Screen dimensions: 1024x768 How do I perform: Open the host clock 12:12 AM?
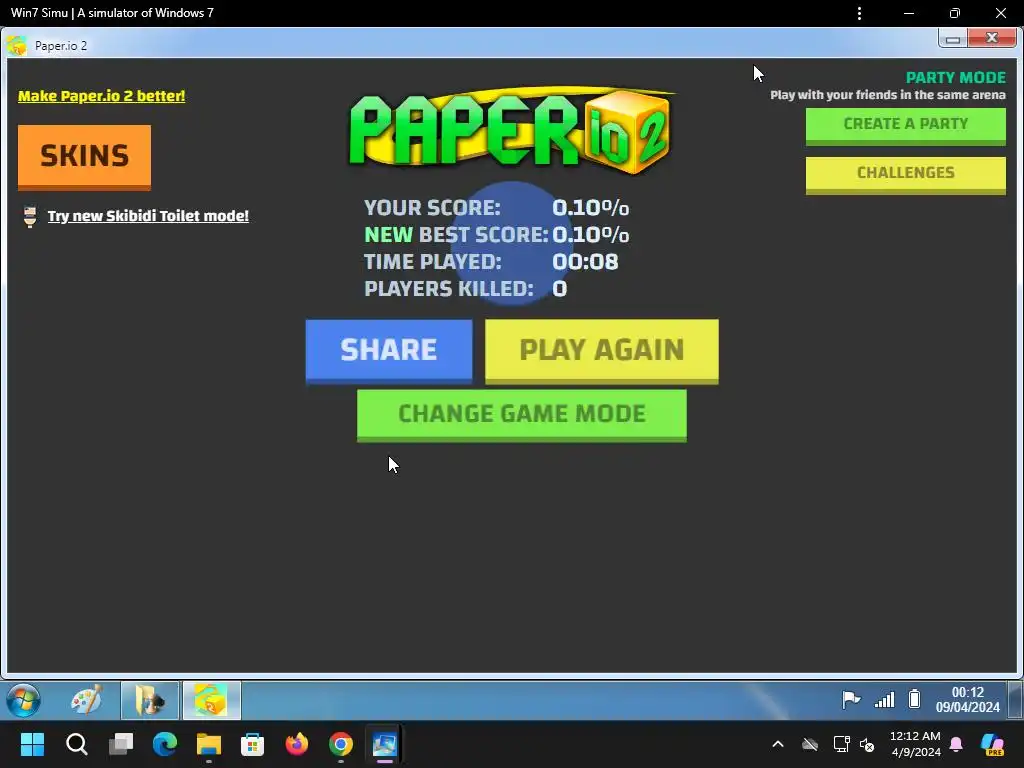tap(915, 744)
